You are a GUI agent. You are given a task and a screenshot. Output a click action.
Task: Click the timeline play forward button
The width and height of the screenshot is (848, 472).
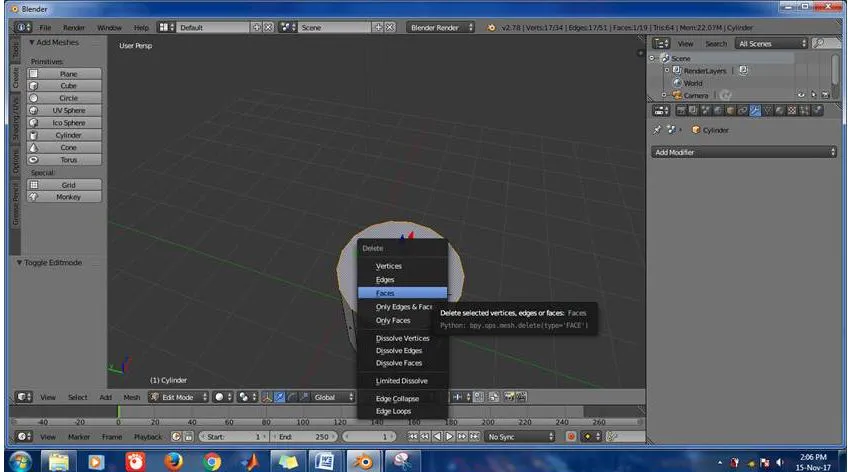coord(449,436)
